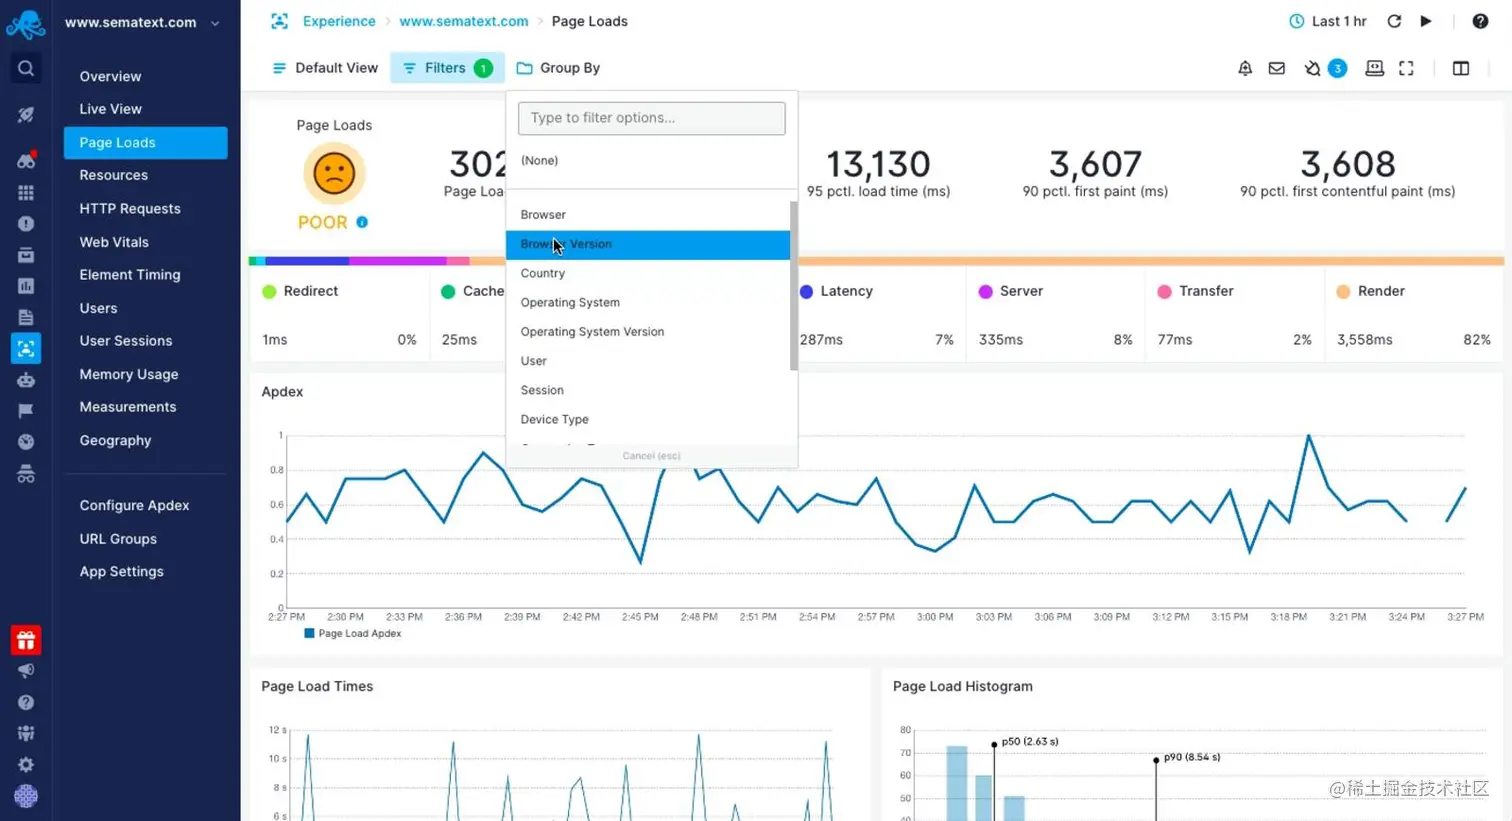Open the black help question-mark icon

[1480, 21]
